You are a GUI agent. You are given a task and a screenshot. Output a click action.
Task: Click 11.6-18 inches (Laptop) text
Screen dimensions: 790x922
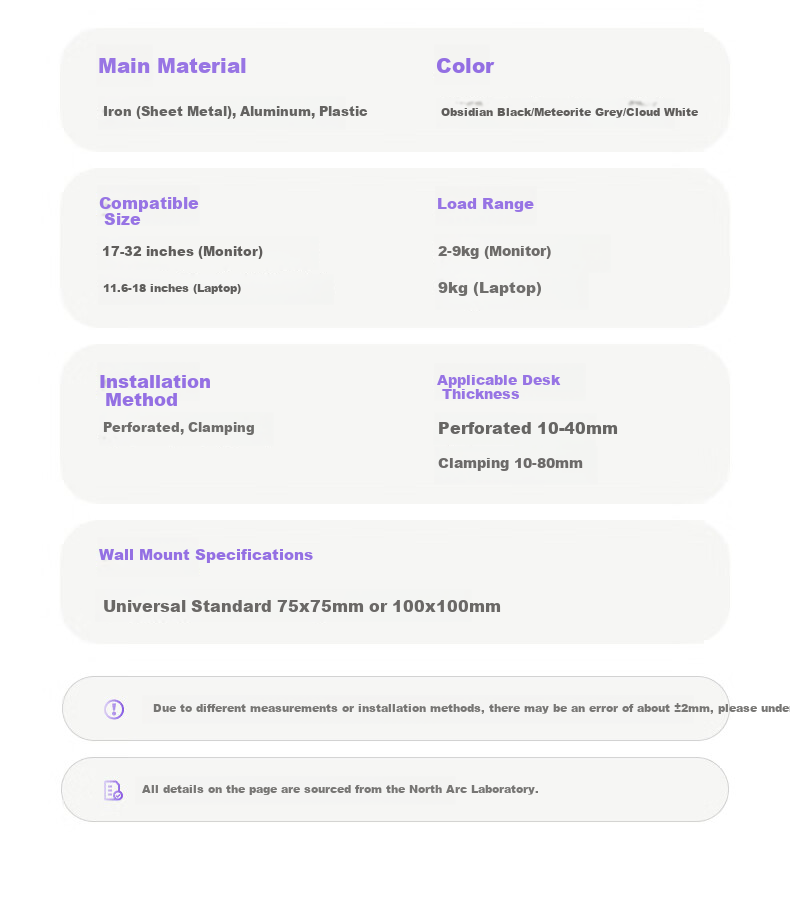[x=172, y=288]
